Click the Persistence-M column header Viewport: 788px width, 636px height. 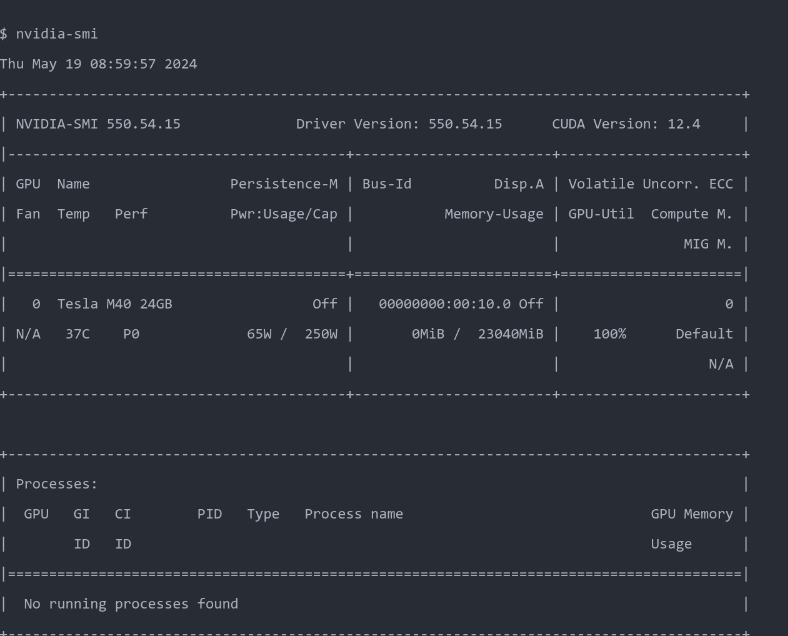pyautogui.click(x=284, y=184)
